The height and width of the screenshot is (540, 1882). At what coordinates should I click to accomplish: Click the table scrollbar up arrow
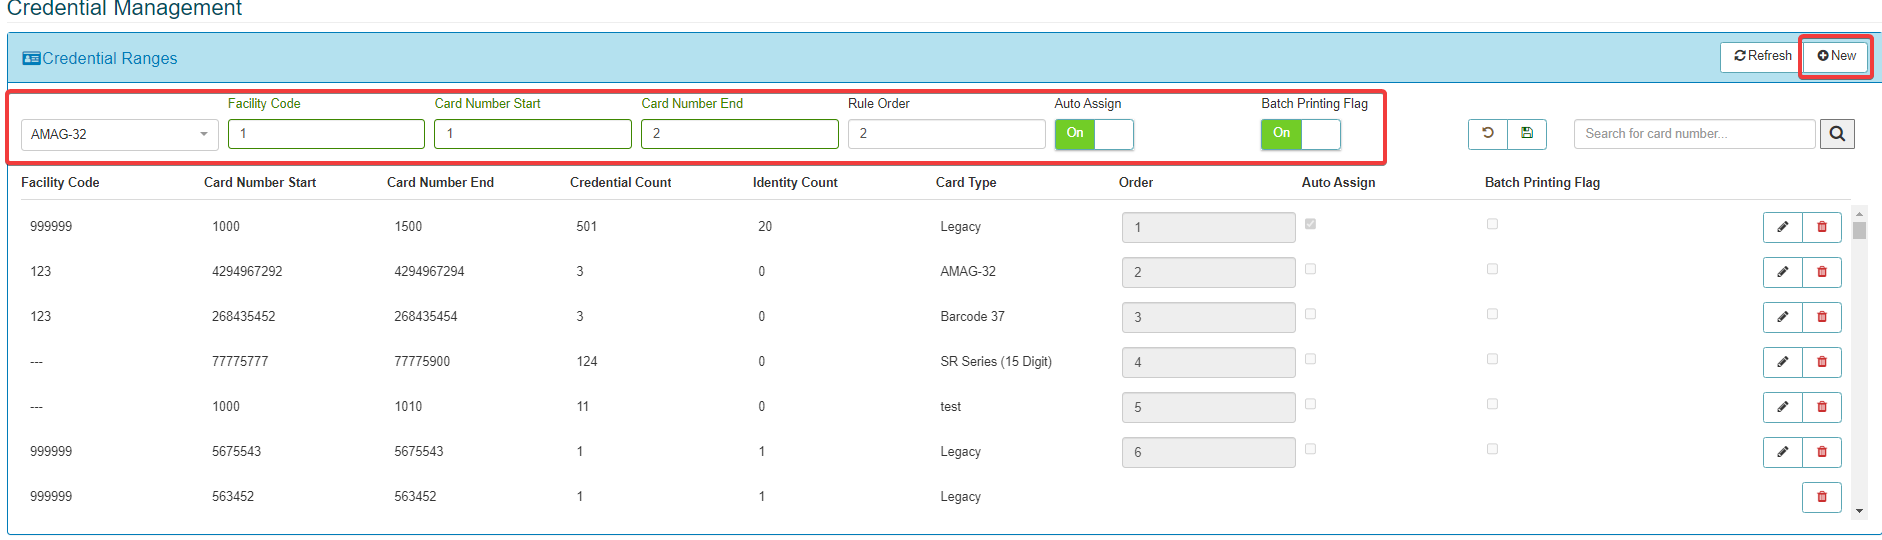click(x=1859, y=213)
